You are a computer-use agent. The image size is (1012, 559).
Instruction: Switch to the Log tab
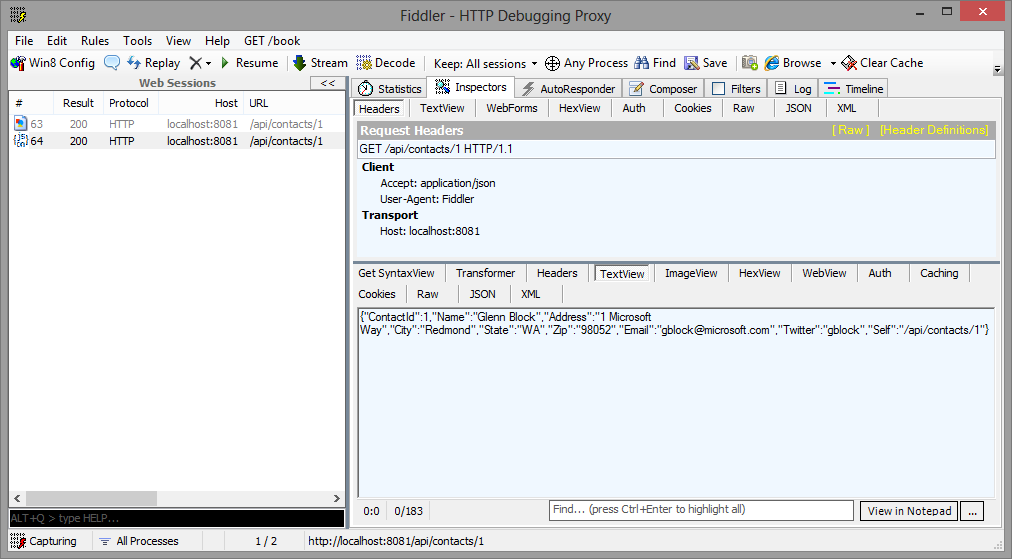(793, 88)
